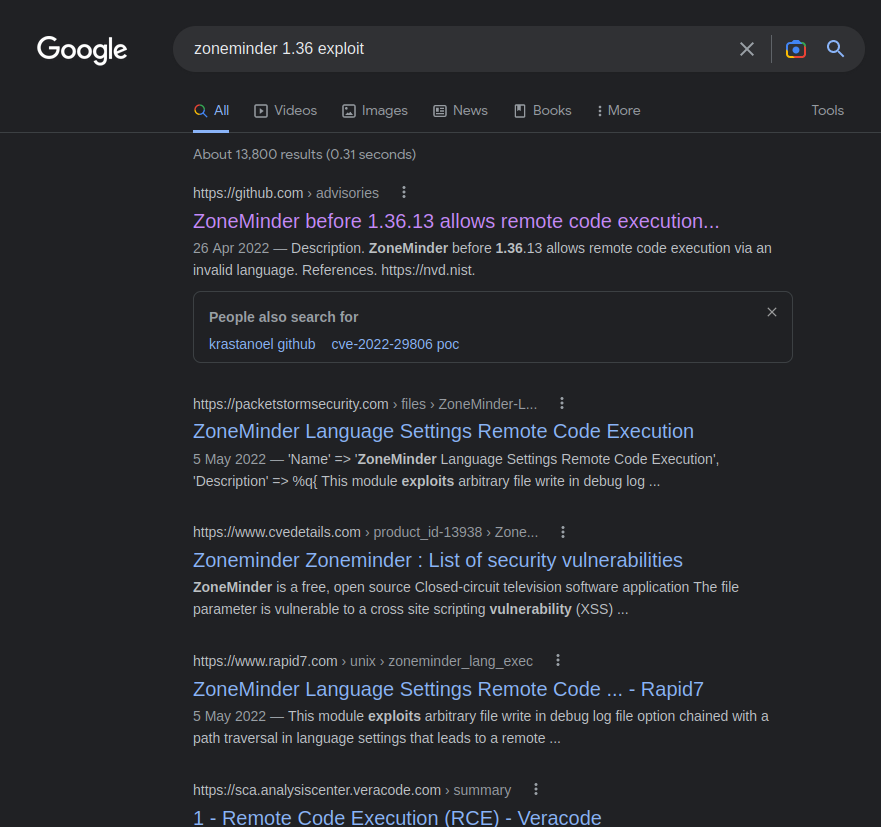
Task: Click the www.cvedetails.com URL breadcrumb
Action: click(366, 533)
